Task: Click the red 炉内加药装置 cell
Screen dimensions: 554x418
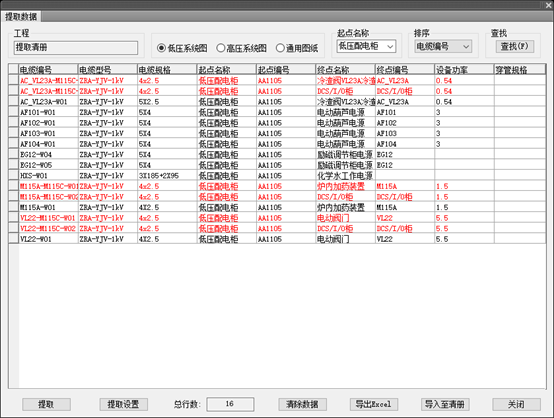Action: 345,186
